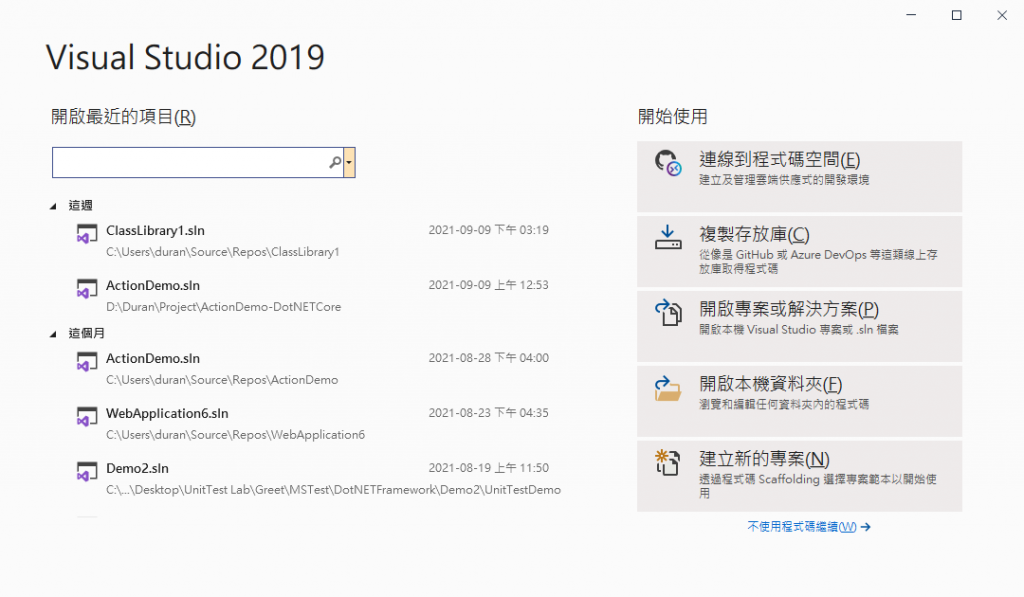Image resolution: width=1024 pixels, height=597 pixels.
Task: Click path D:\Duran\Project\ActionDemo-DotNETCore
Action: [223, 306]
